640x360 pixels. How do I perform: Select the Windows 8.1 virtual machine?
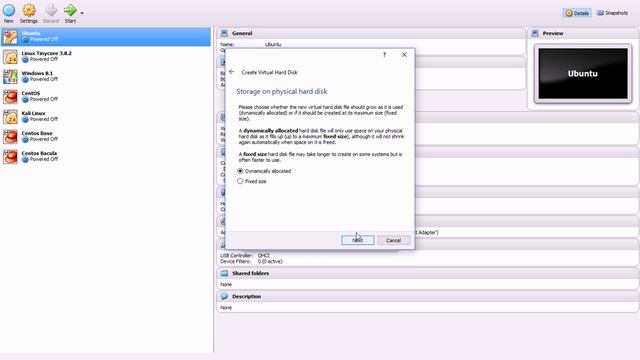point(106,76)
